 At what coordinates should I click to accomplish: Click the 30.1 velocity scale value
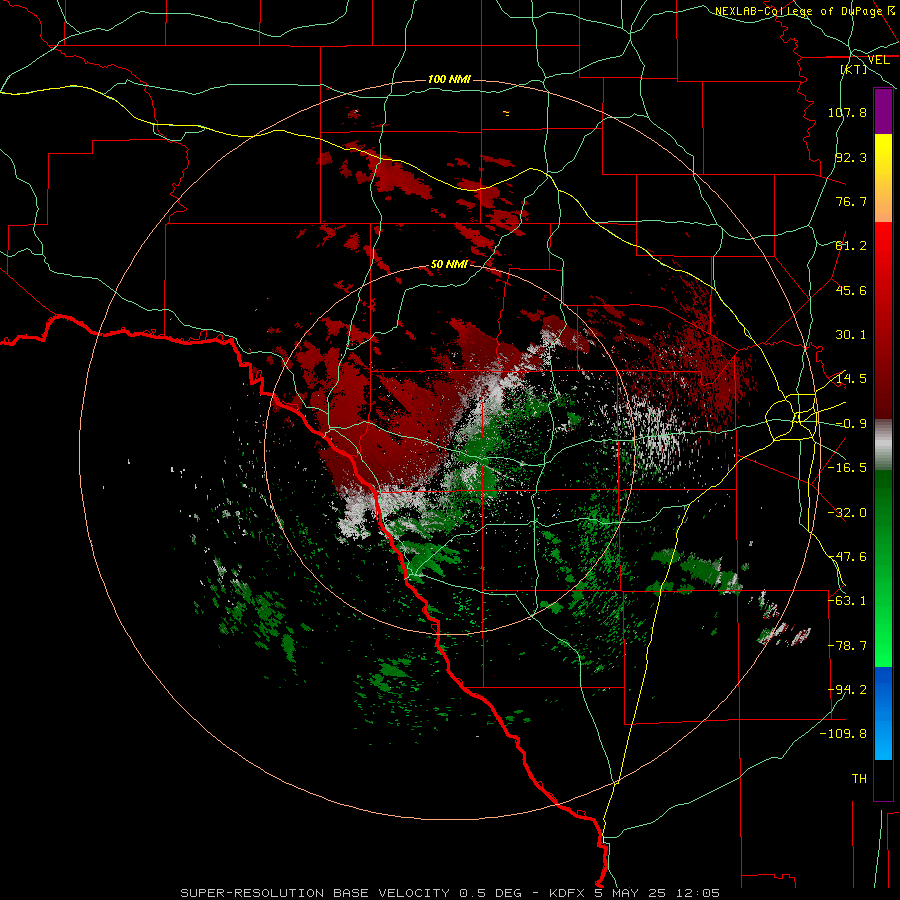tap(851, 335)
